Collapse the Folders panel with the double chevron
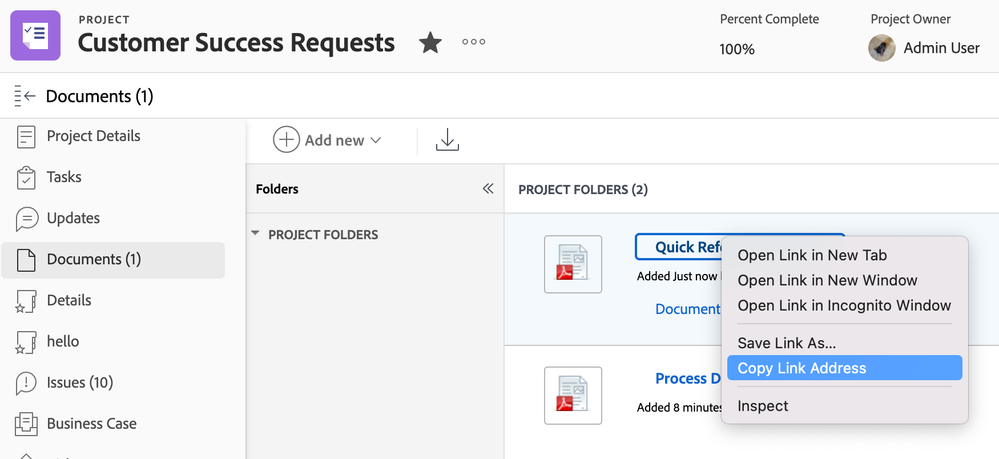The image size is (999, 459). (488, 188)
